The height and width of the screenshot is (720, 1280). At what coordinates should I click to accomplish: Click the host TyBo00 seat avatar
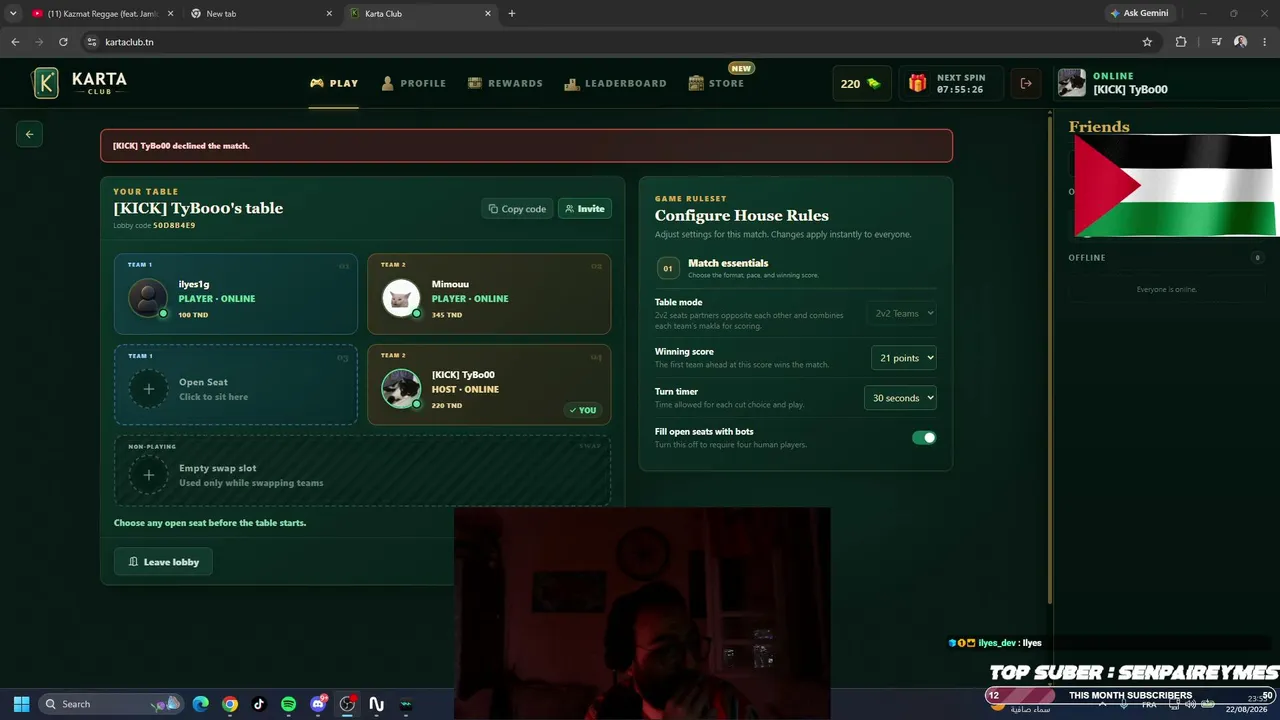401,389
